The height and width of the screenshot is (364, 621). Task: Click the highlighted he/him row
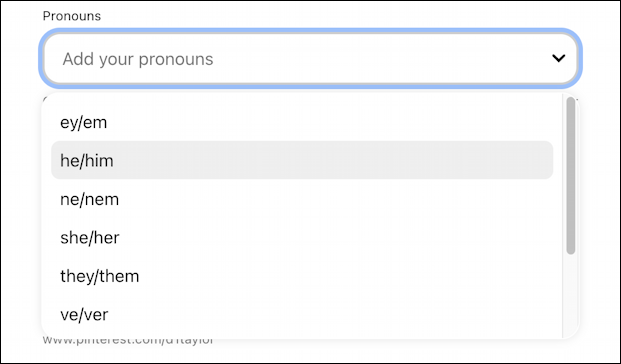302,160
